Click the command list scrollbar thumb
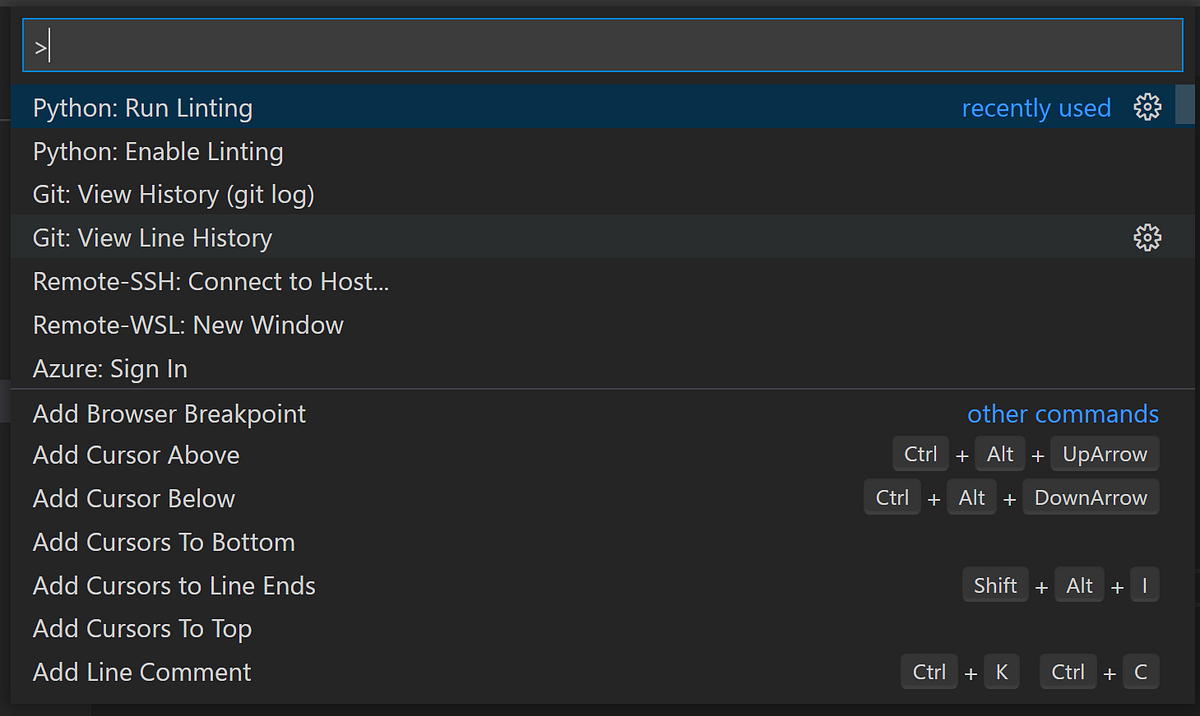 (x=1185, y=104)
